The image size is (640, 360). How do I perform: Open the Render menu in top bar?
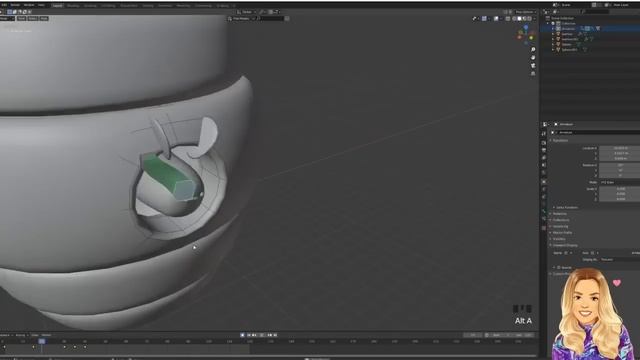click(x=15, y=5)
